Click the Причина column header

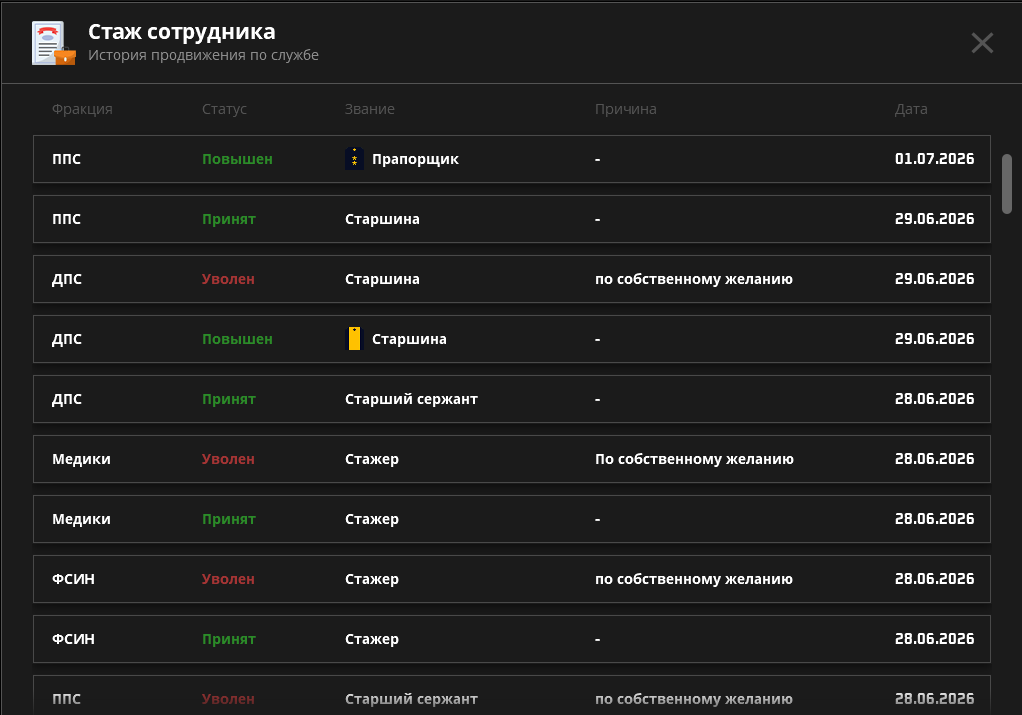click(x=625, y=109)
